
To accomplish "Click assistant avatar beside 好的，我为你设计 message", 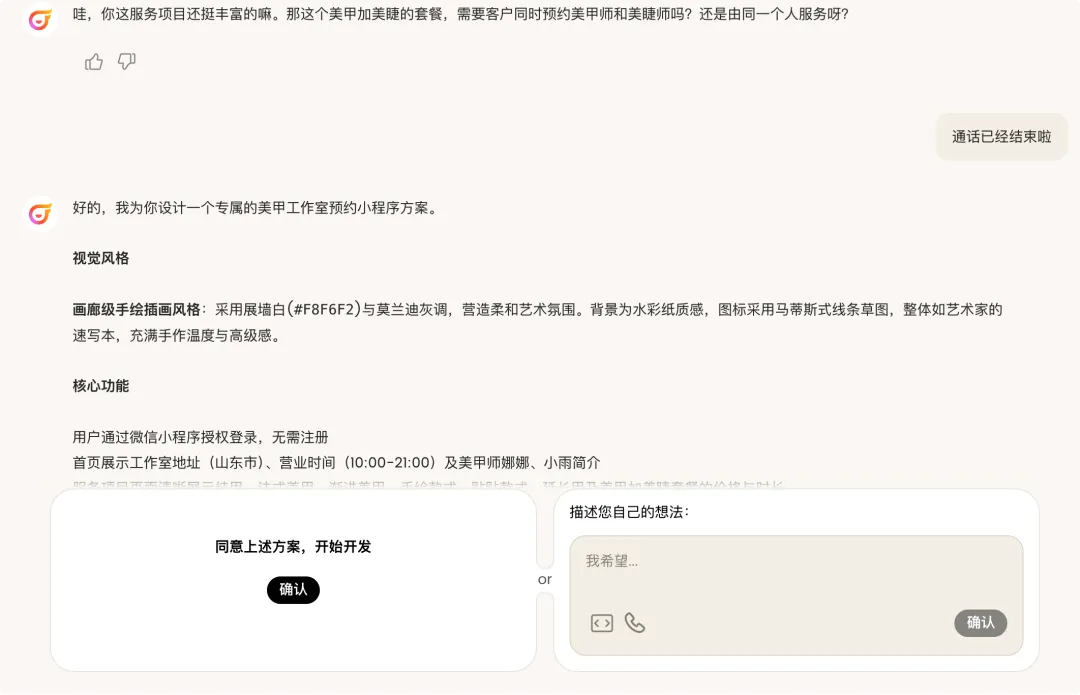I will (x=40, y=214).
